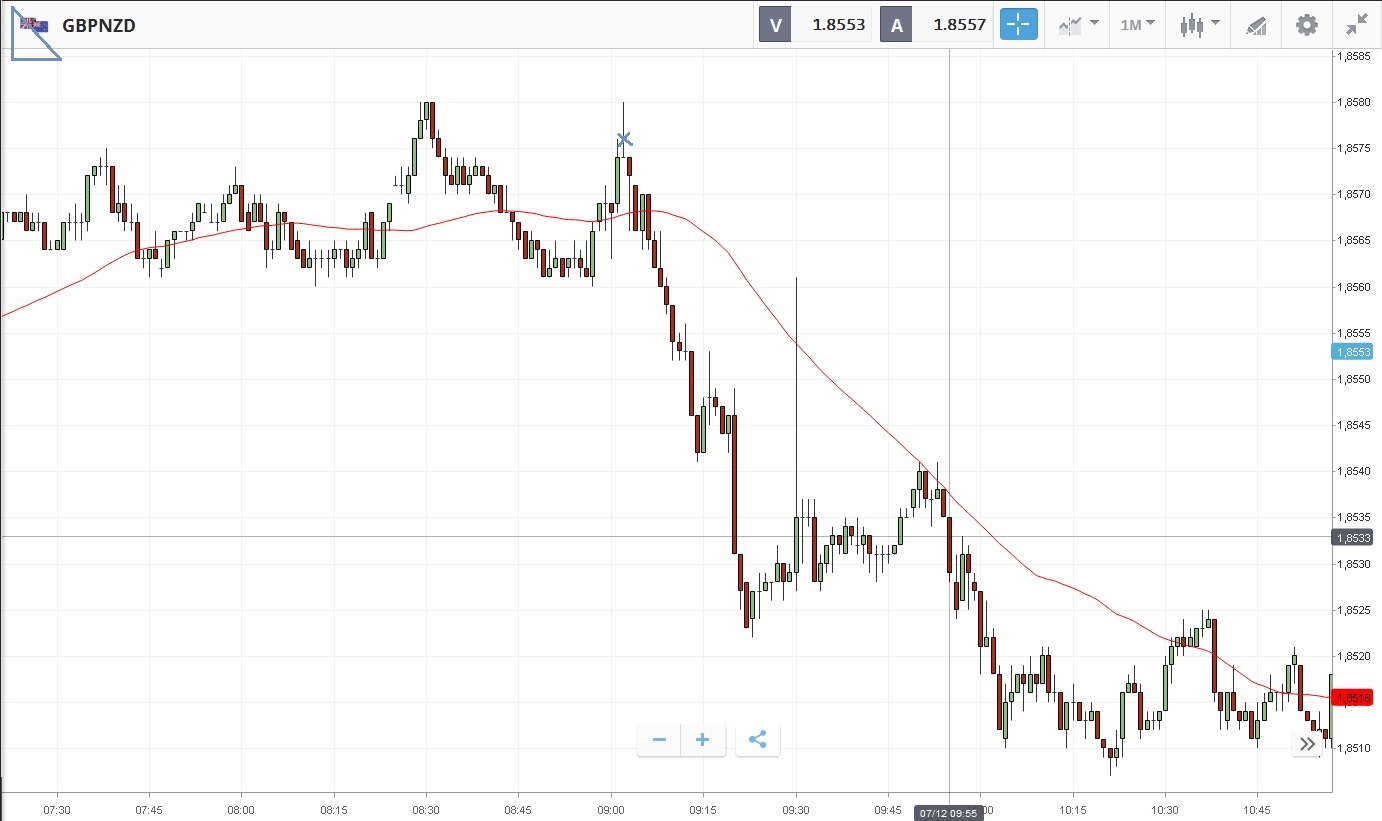
Task: Share the chart
Action: tap(757, 740)
